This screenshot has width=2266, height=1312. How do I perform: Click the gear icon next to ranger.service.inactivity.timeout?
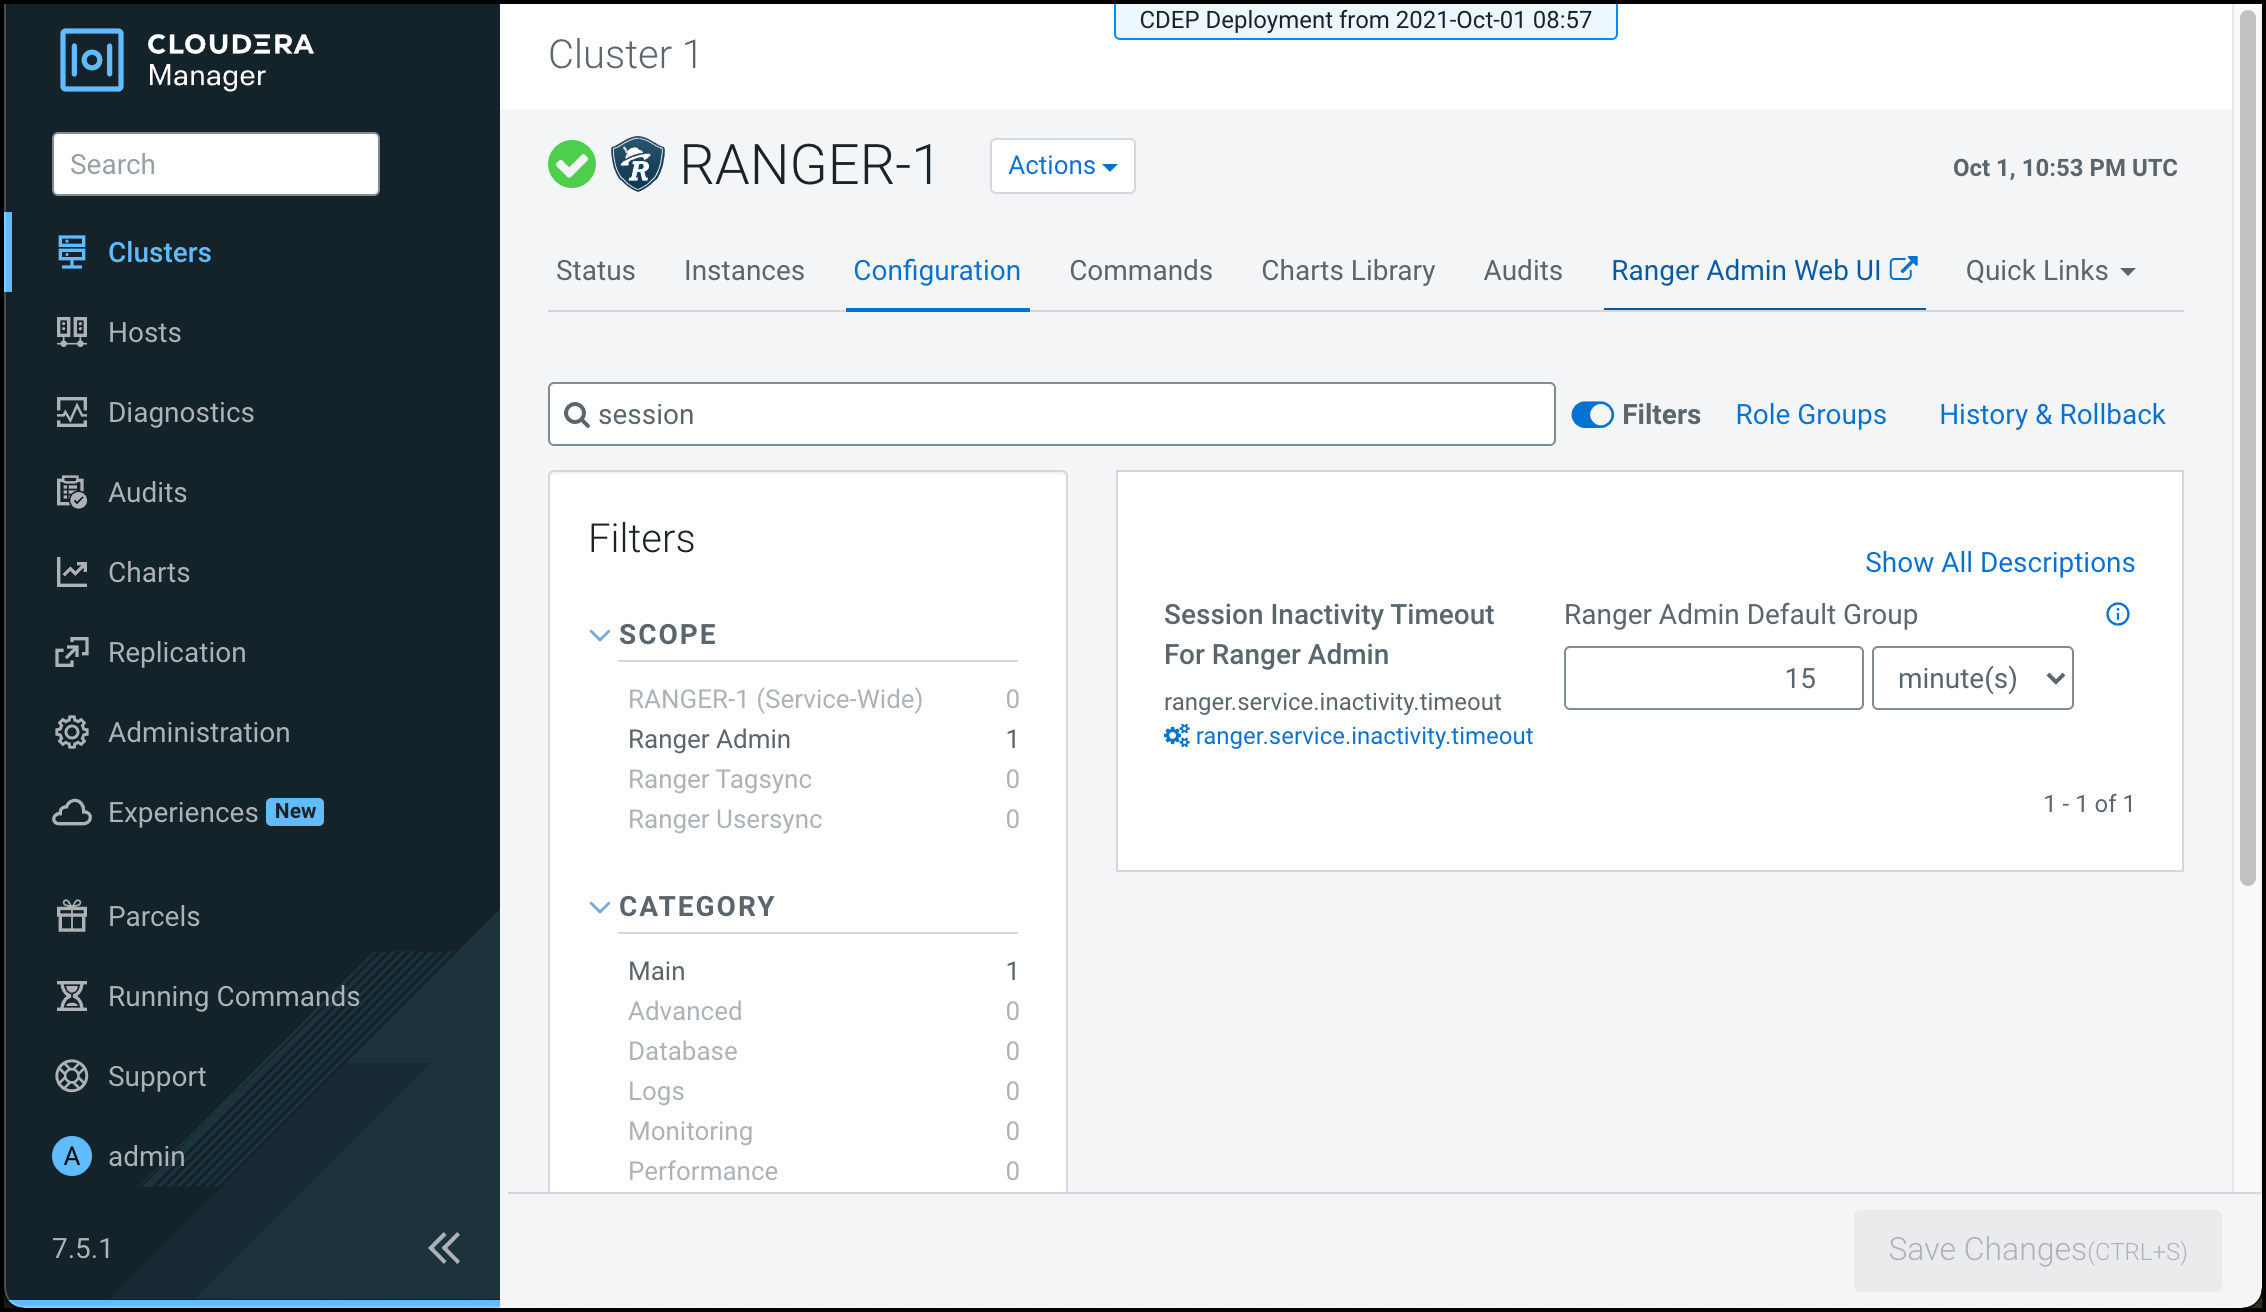tap(1175, 736)
